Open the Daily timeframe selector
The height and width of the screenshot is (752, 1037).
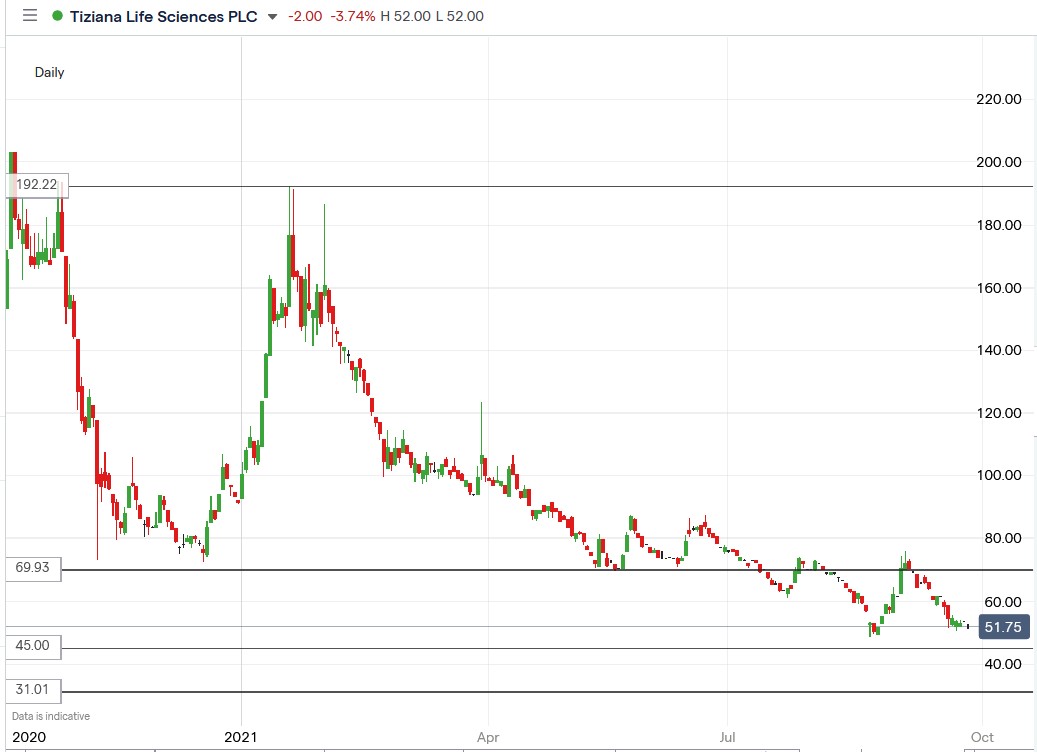[x=51, y=72]
